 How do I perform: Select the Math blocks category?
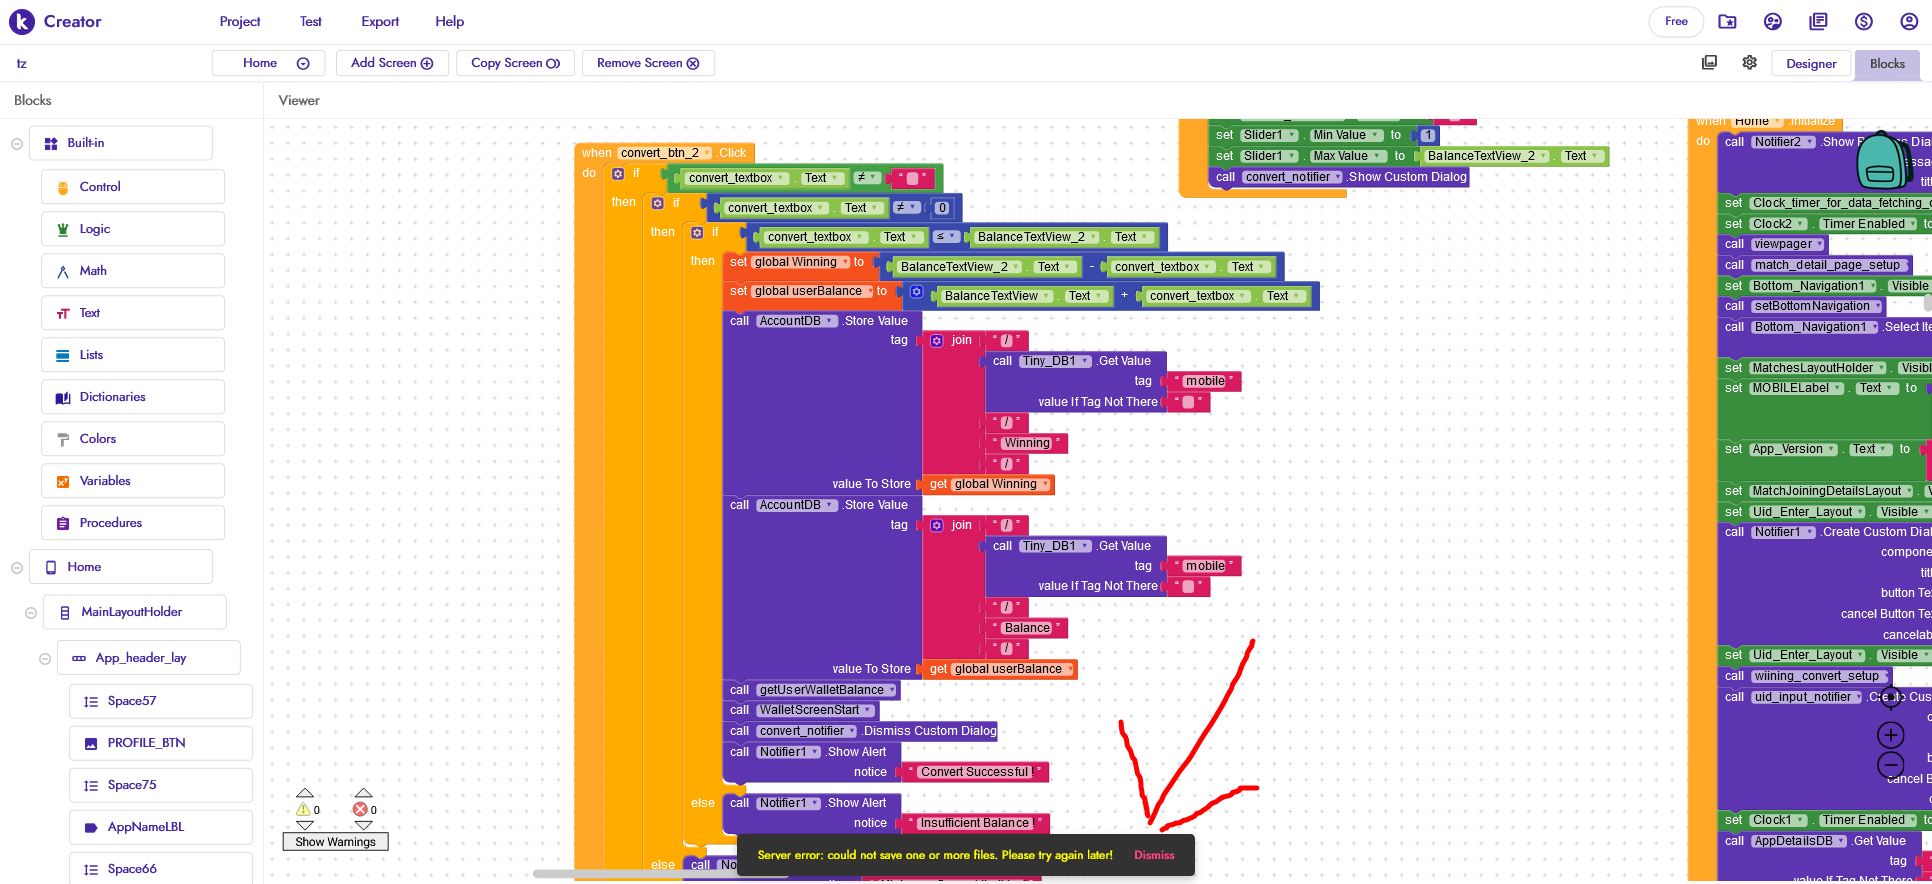click(x=133, y=271)
